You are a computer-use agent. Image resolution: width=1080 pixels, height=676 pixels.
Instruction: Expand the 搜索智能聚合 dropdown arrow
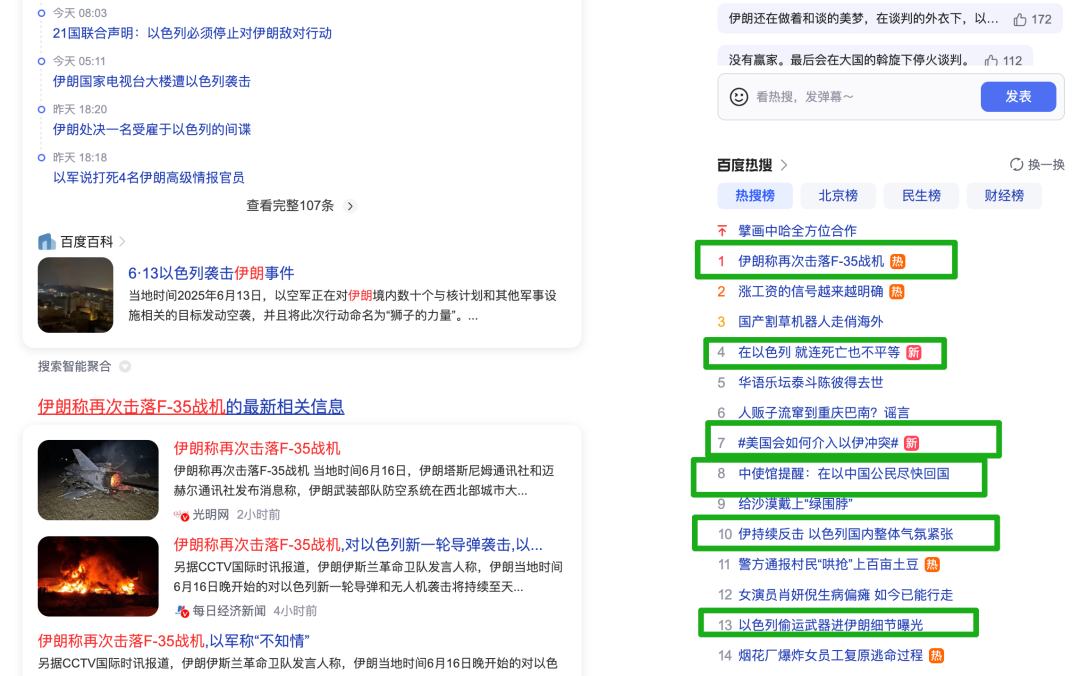point(125,367)
